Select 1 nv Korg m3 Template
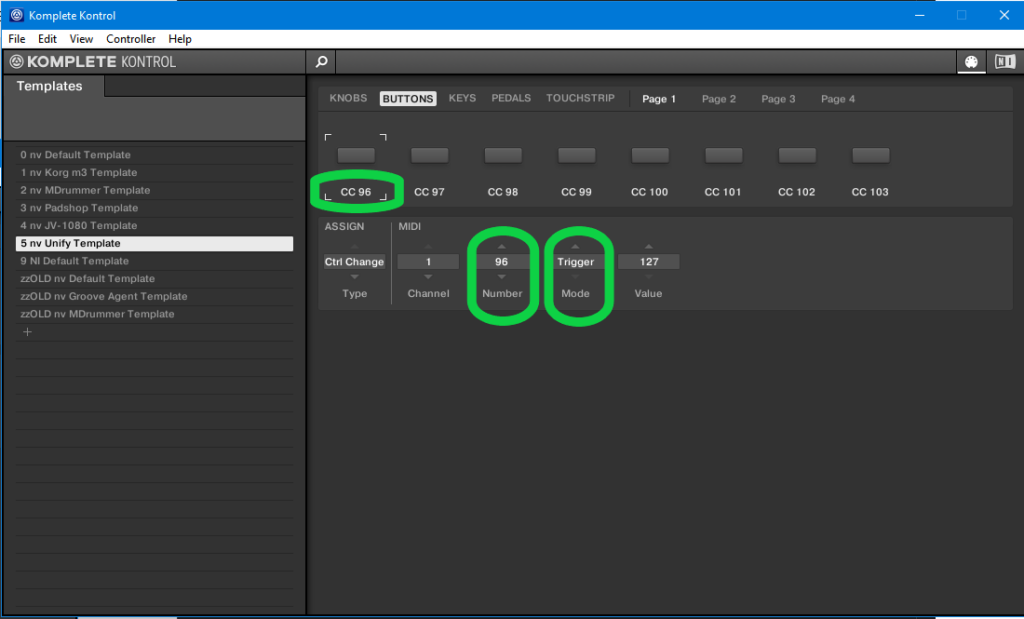Viewport: 1024px width, 619px height. [x=154, y=172]
